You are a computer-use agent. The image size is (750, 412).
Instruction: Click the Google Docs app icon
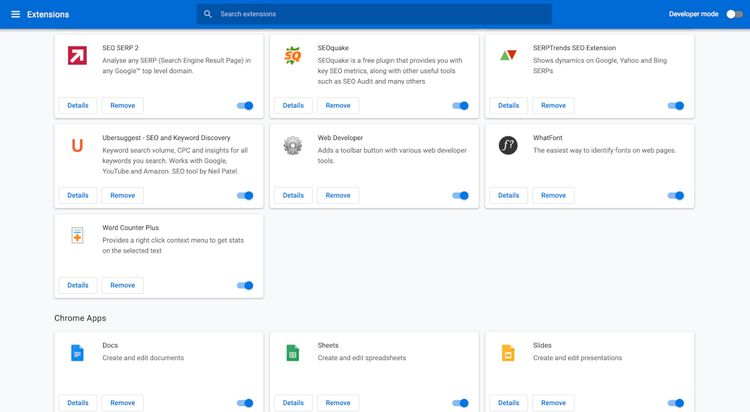pos(77,353)
